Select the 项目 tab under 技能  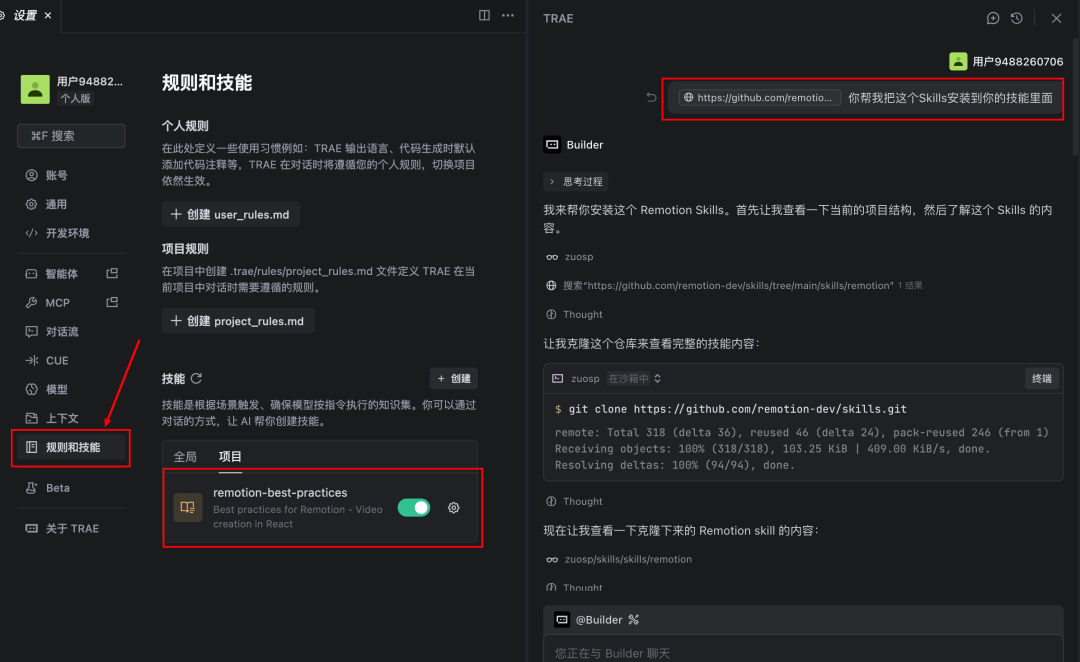point(230,456)
